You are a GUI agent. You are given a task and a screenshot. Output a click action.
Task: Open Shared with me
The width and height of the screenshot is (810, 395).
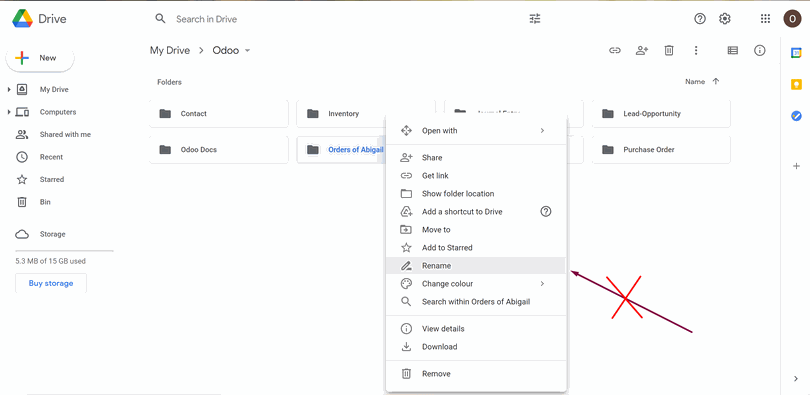(x=65, y=135)
